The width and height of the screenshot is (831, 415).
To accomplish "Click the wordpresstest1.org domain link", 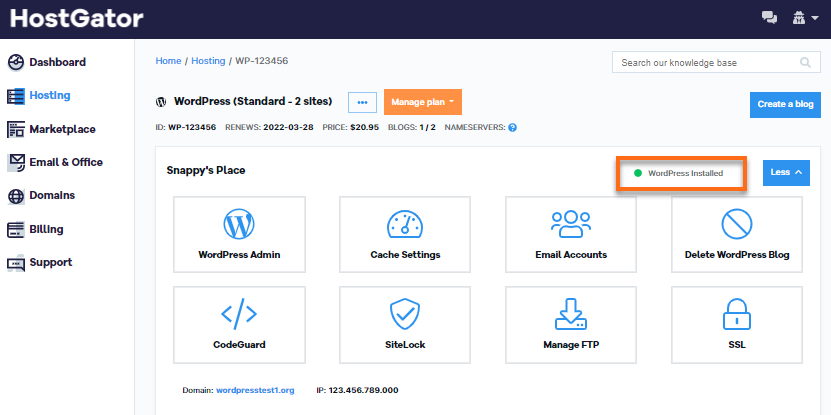I will pos(255,391).
